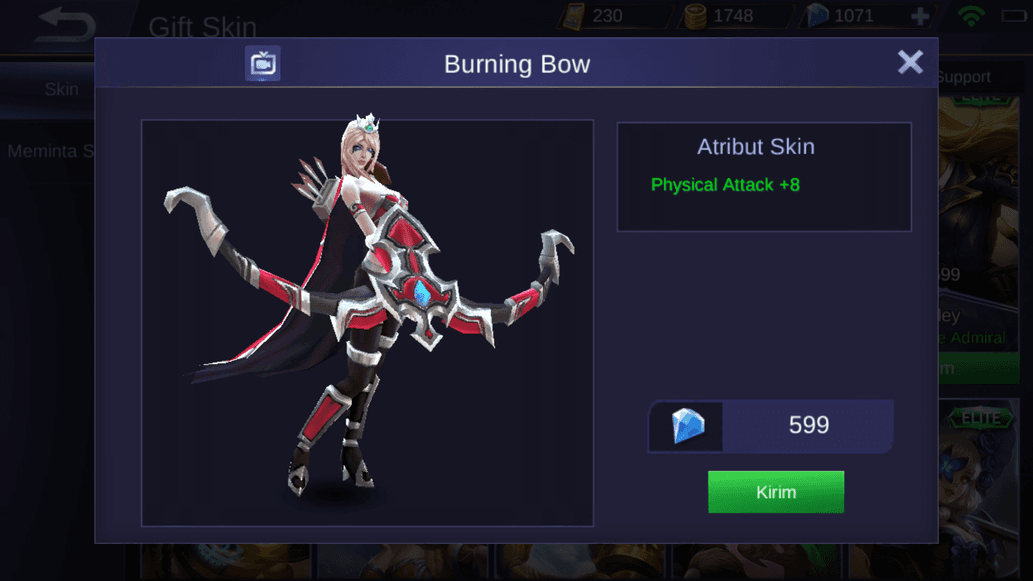
Task: Tap the back arrow icon
Action: coord(67,25)
